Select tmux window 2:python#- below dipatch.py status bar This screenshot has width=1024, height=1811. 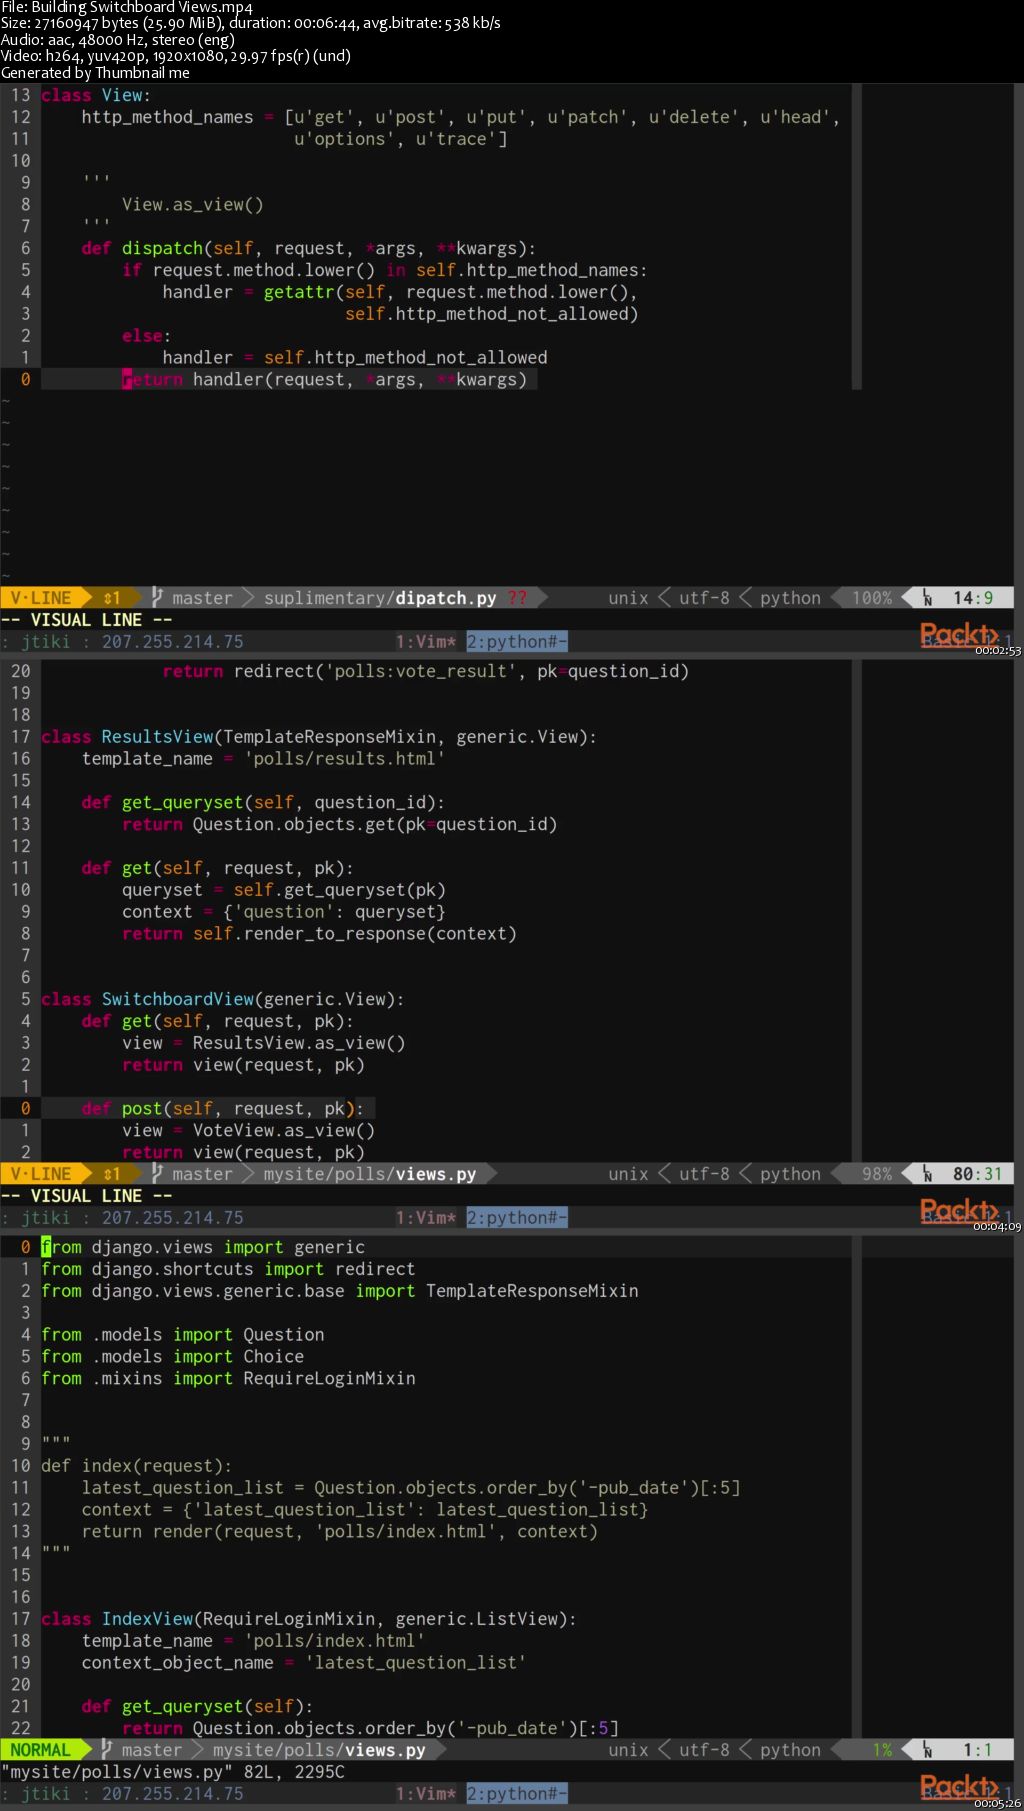pos(517,642)
